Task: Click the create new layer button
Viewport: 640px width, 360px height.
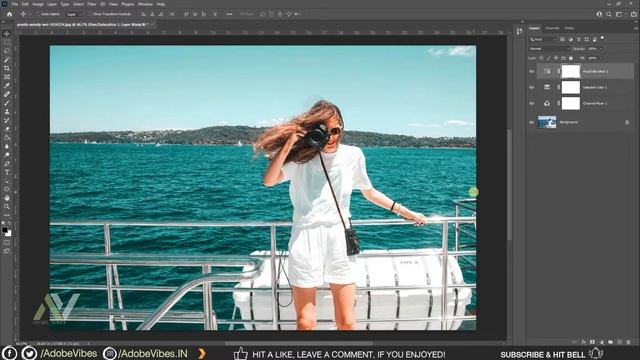Action: (620, 342)
